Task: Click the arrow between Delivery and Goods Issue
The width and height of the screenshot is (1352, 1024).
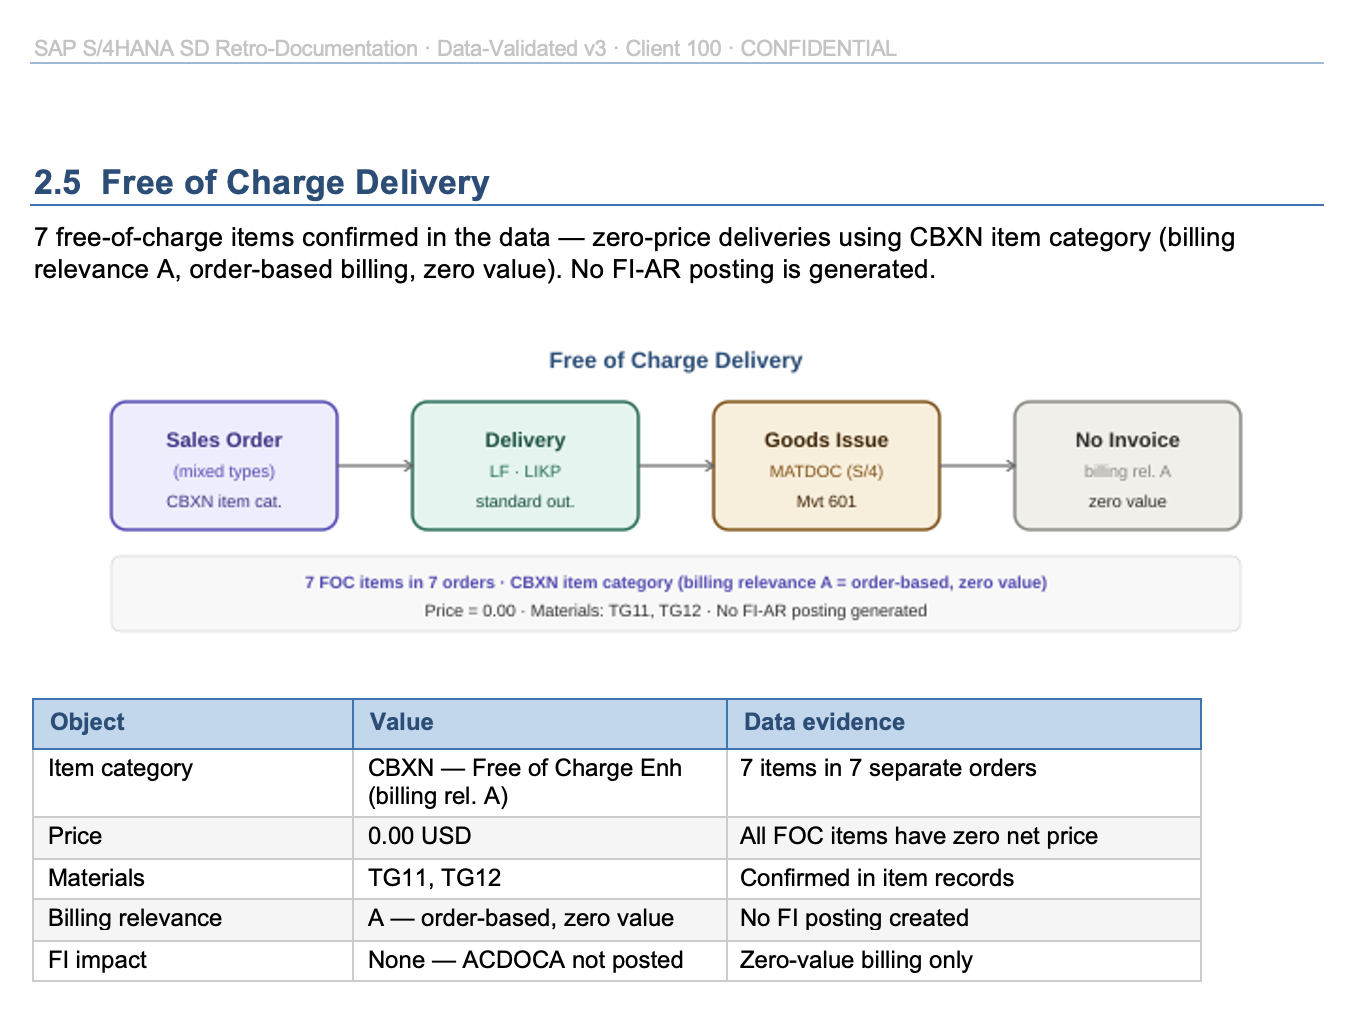Action: click(674, 464)
